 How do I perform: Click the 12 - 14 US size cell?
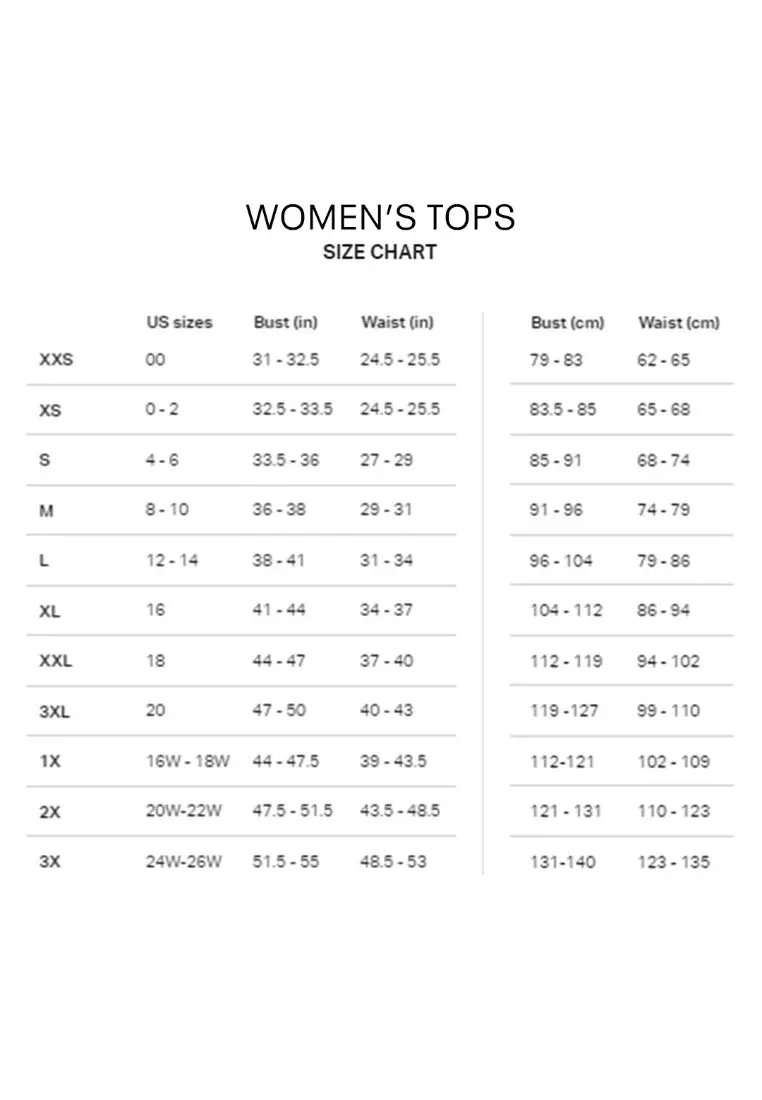pos(172,561)
